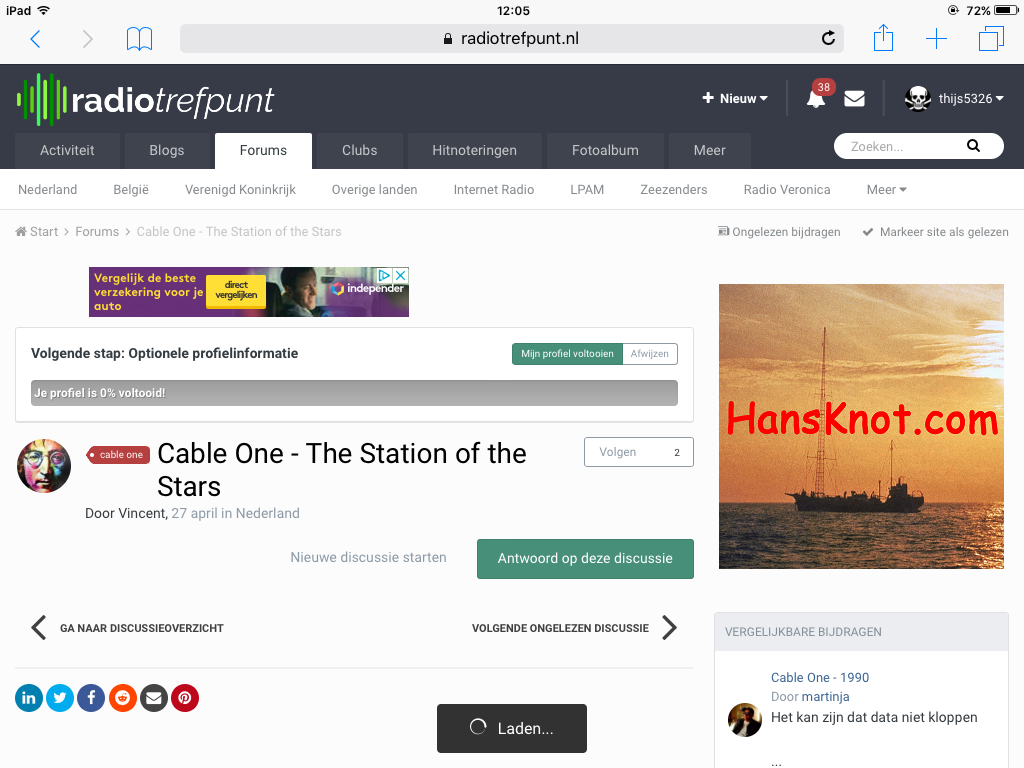Share via email envelope icon
1024x768 pixels.
(153, 698)
